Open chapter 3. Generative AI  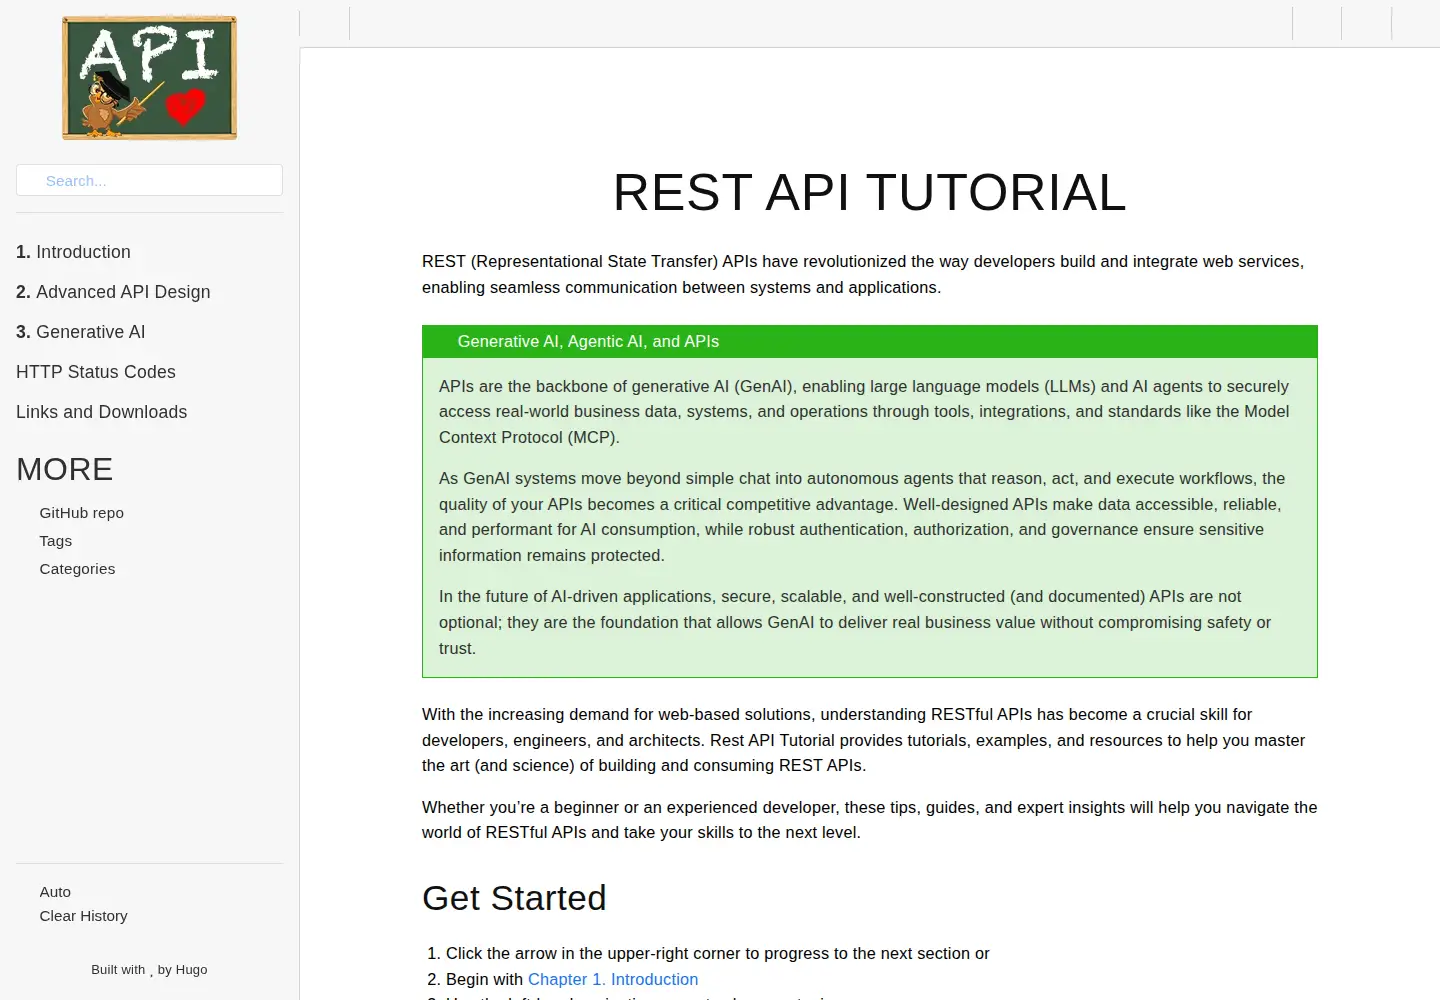click(80, 332)
